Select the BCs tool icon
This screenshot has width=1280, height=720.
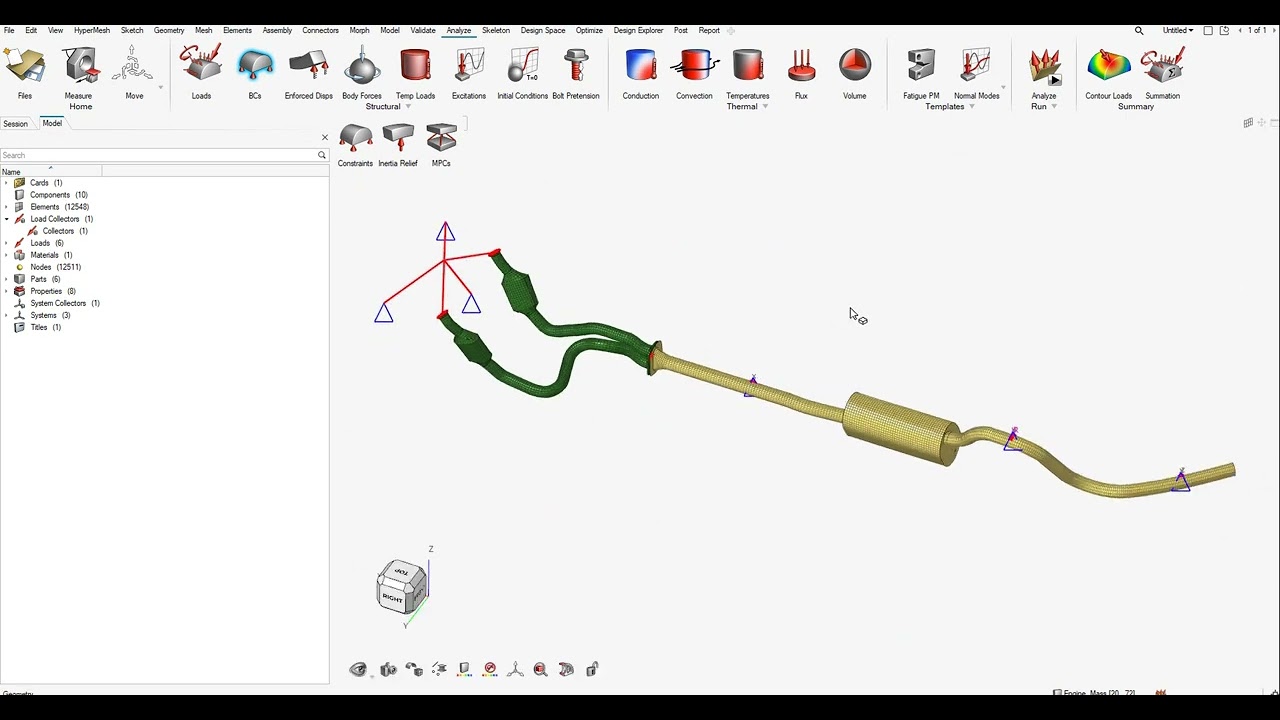(255, 74)
